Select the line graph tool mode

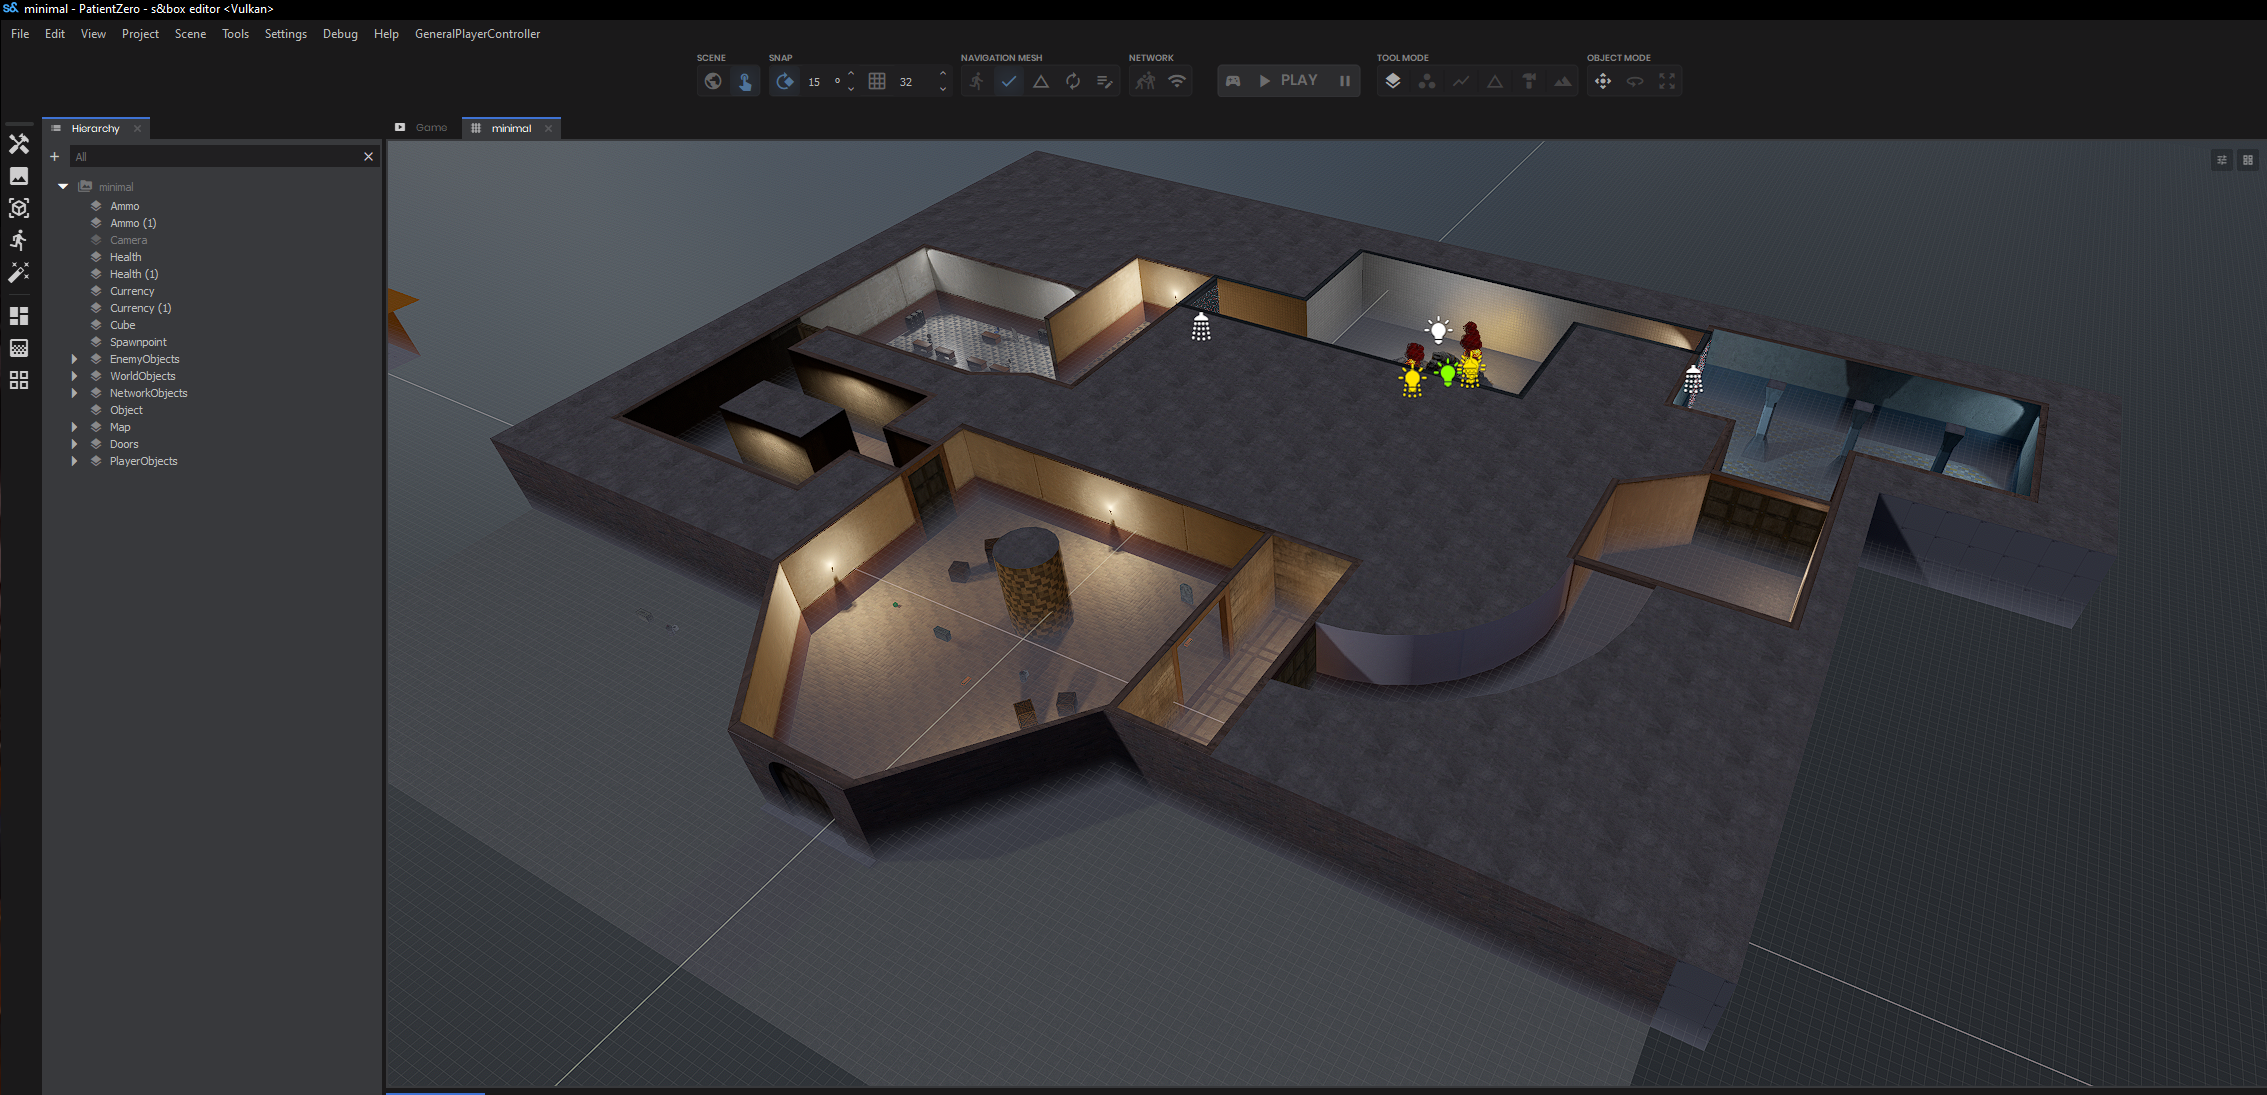[x=1461, y=81]
